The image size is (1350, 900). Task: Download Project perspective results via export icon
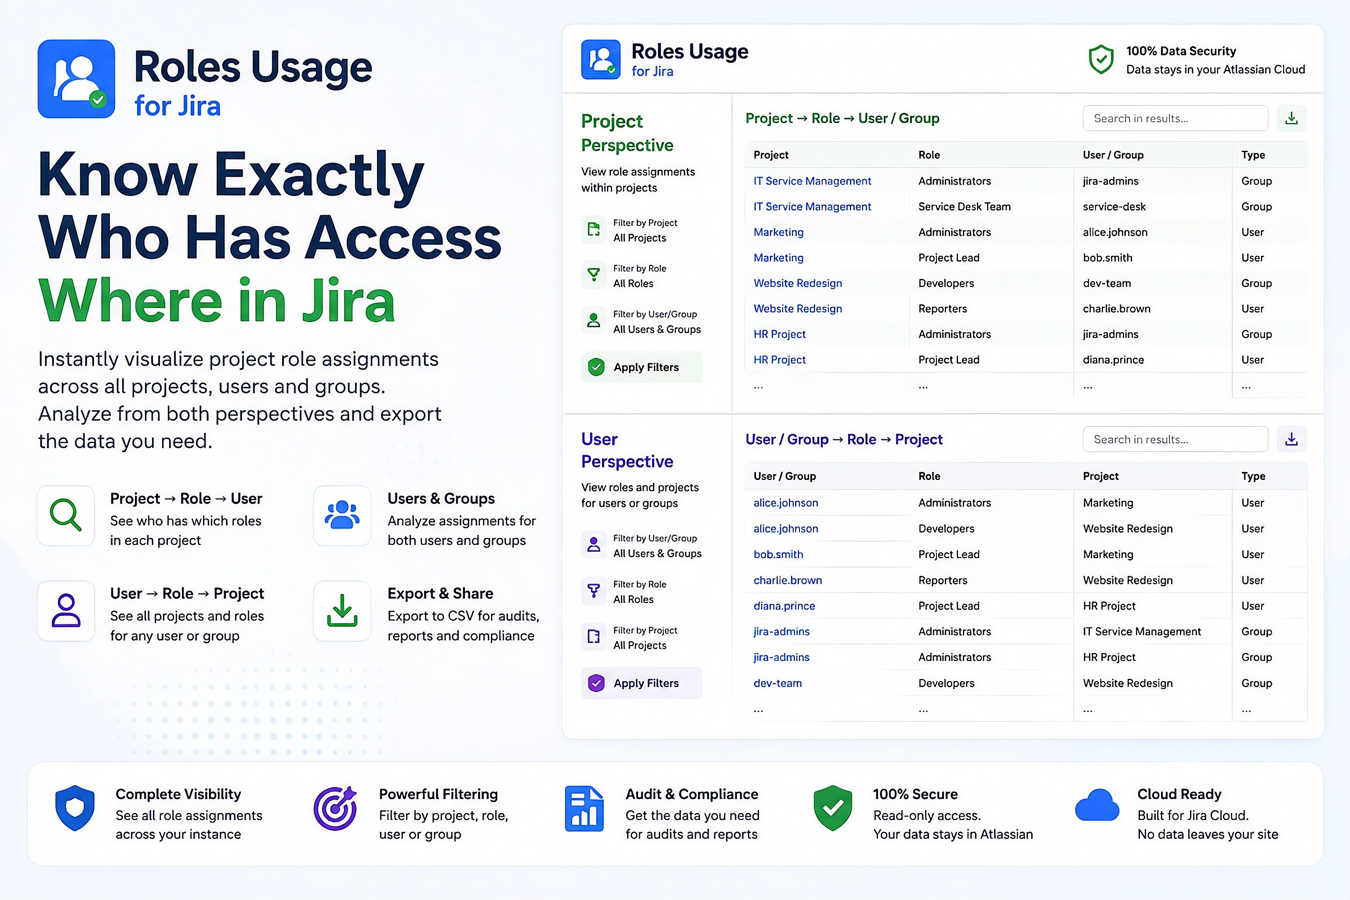pyautogui.click(x=1291, y=118)
